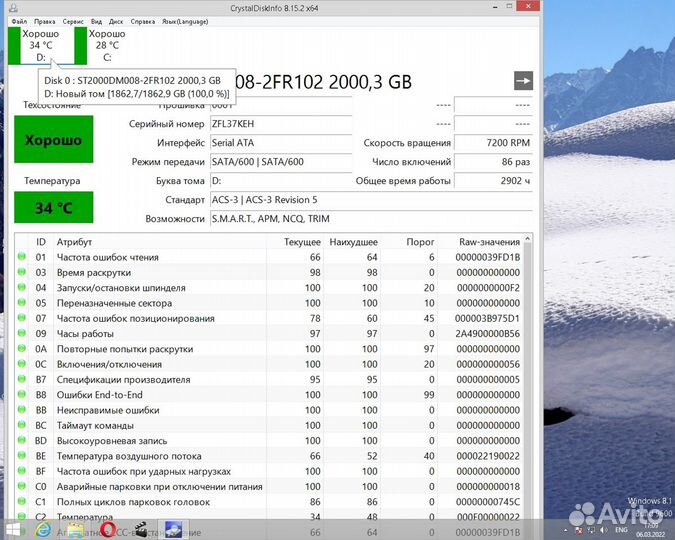Click status dot for 0A Повторные попытки раскрутки
Screen dimensions: 675x540
pos(22,348)
